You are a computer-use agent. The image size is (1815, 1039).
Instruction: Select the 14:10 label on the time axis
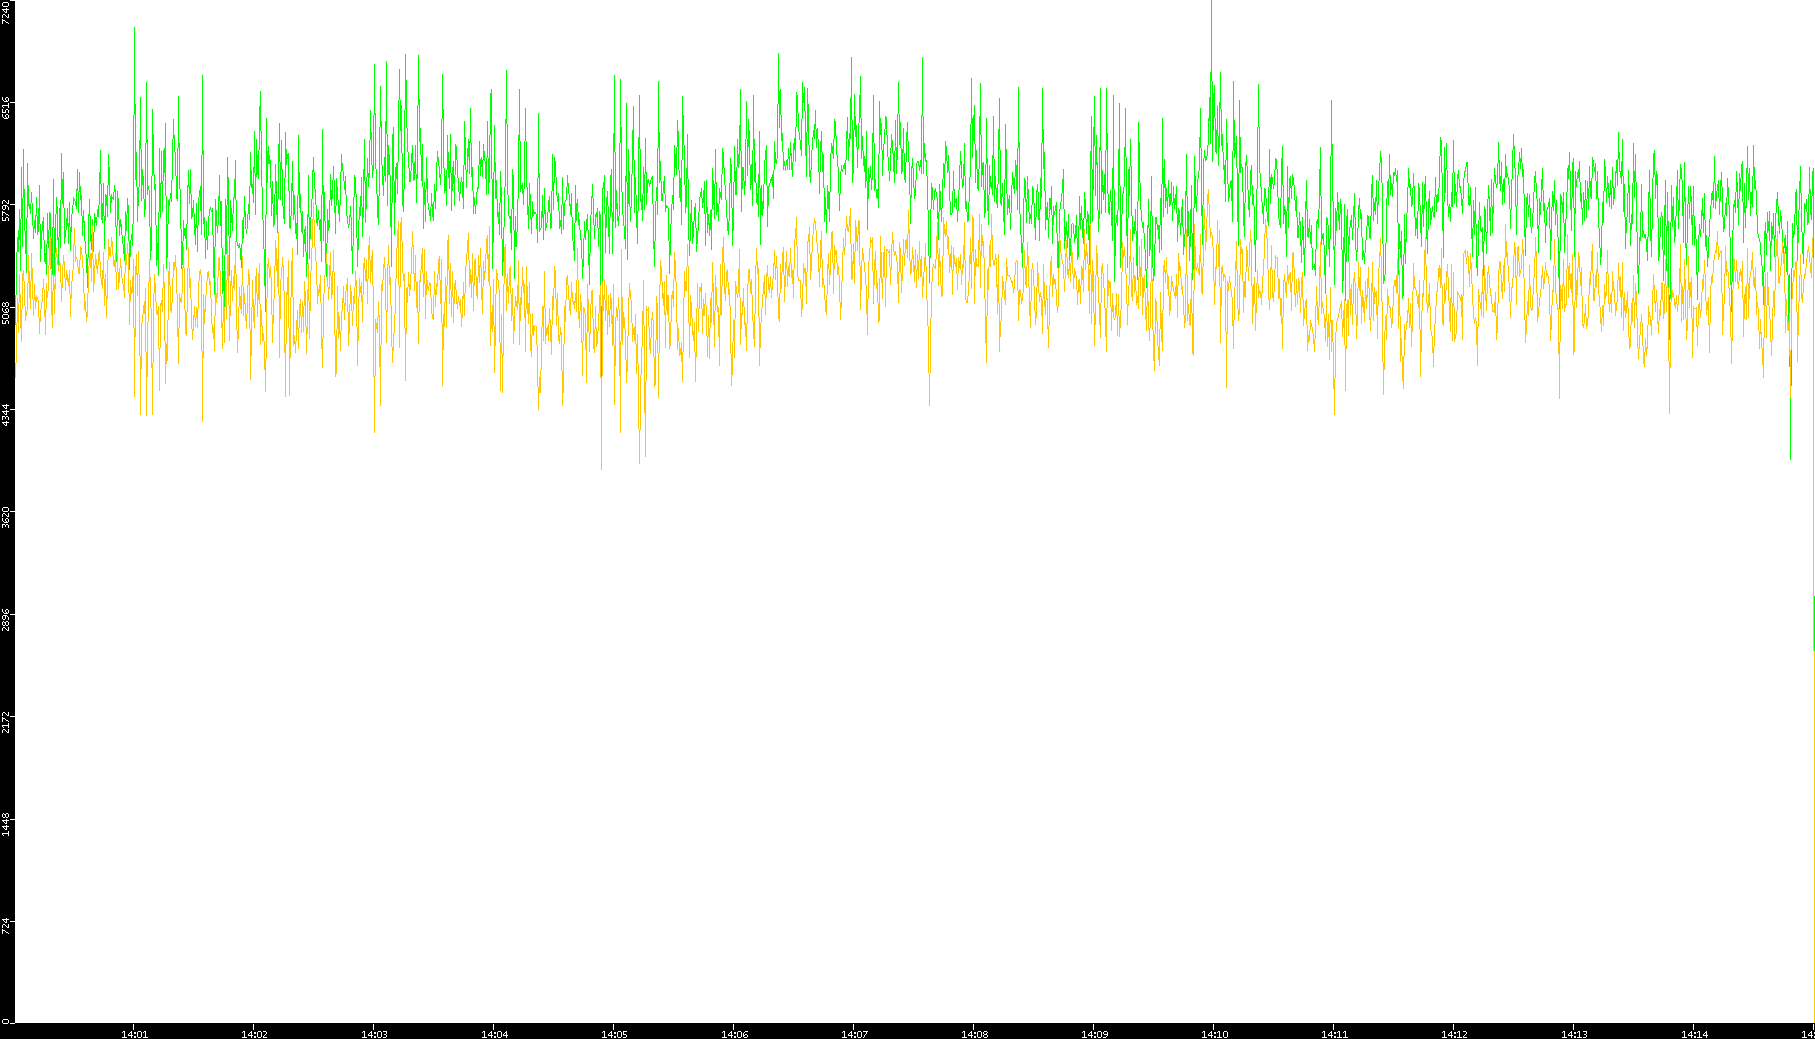1215,1034
